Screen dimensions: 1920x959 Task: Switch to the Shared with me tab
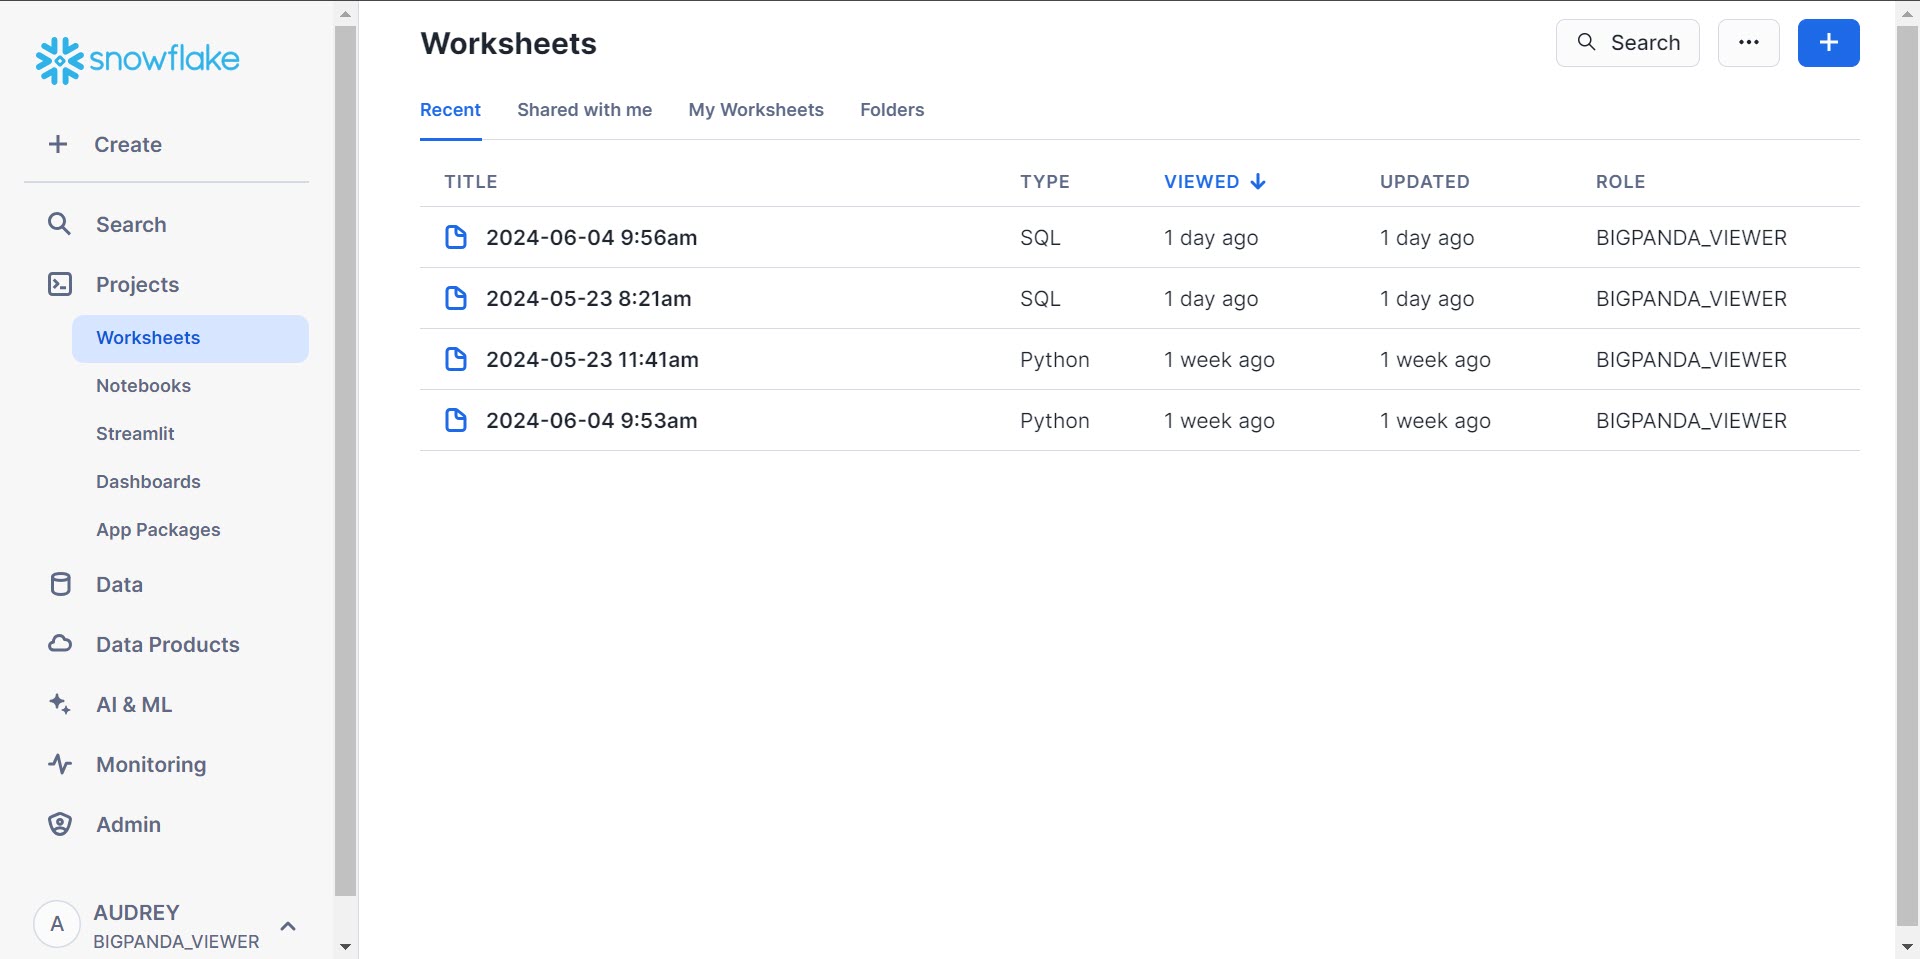point(584,110)
